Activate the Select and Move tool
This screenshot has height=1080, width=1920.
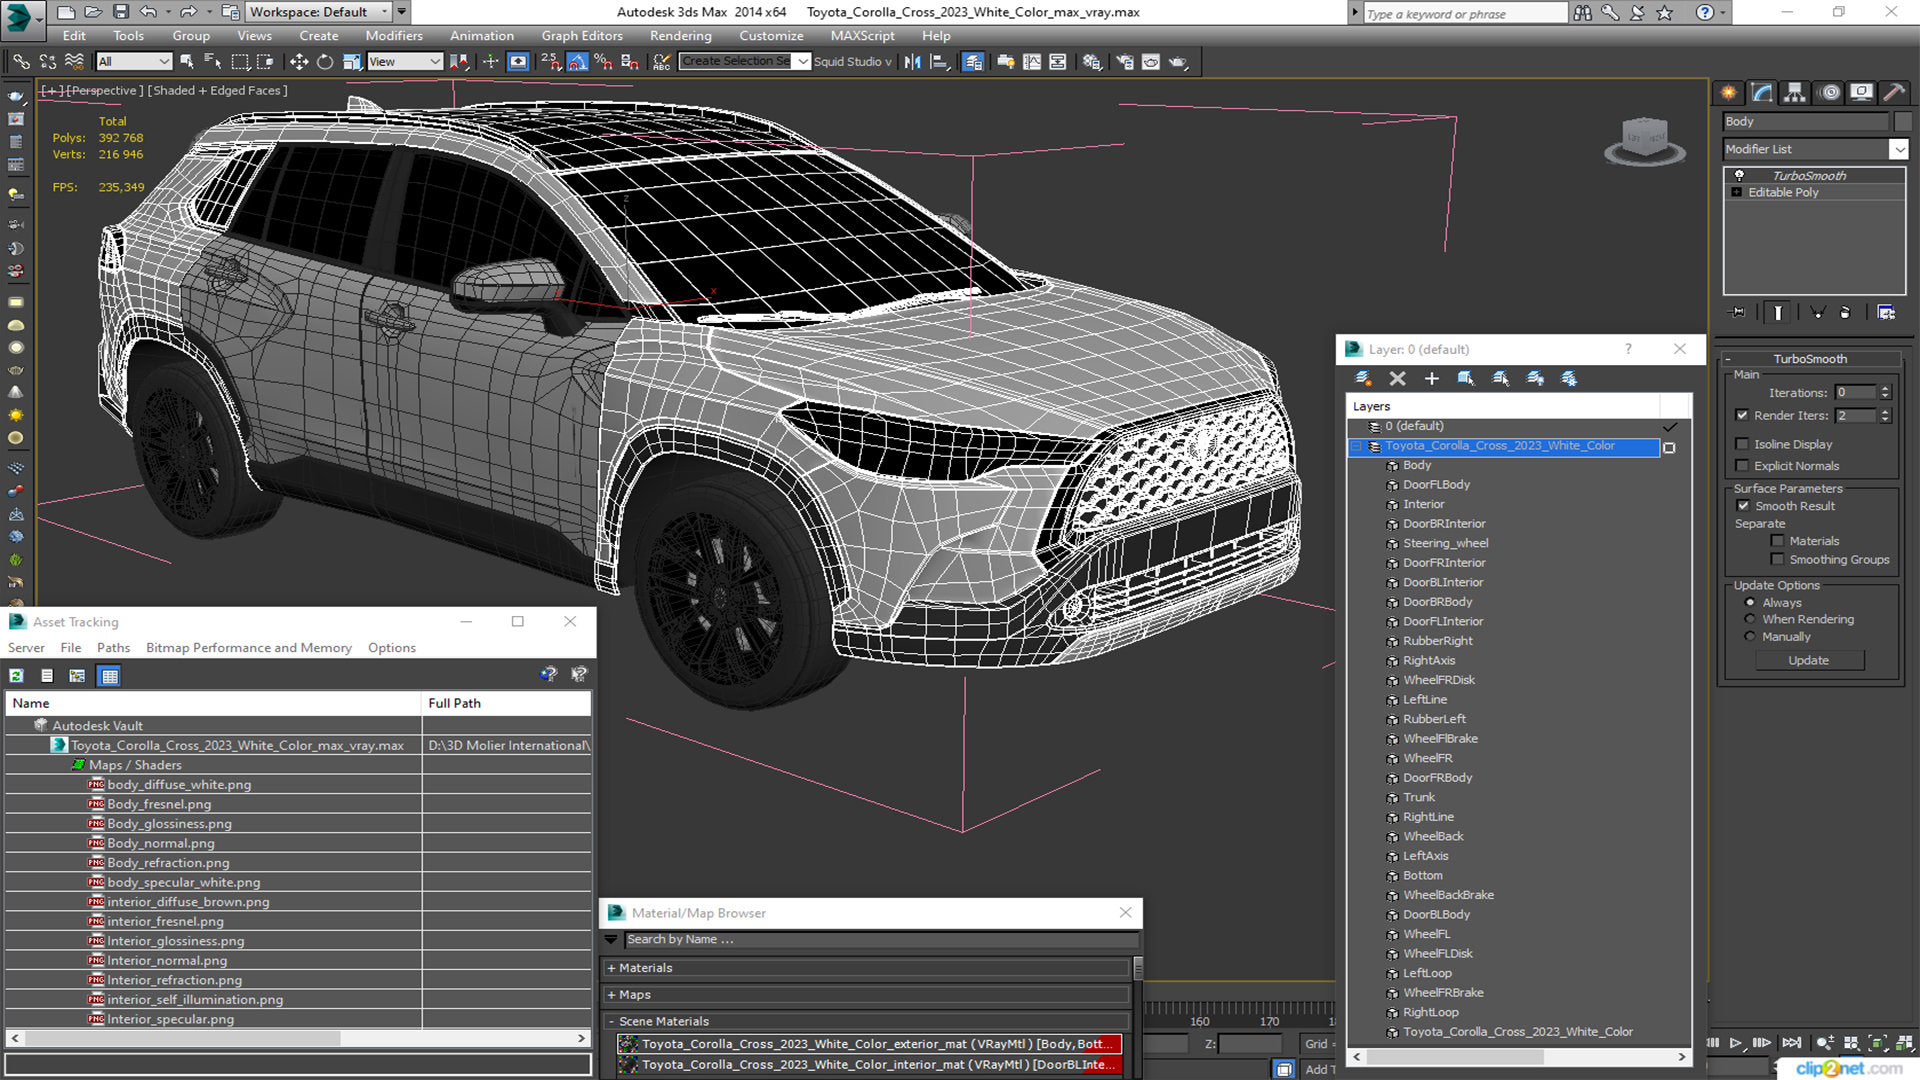(x=298, y=62)
